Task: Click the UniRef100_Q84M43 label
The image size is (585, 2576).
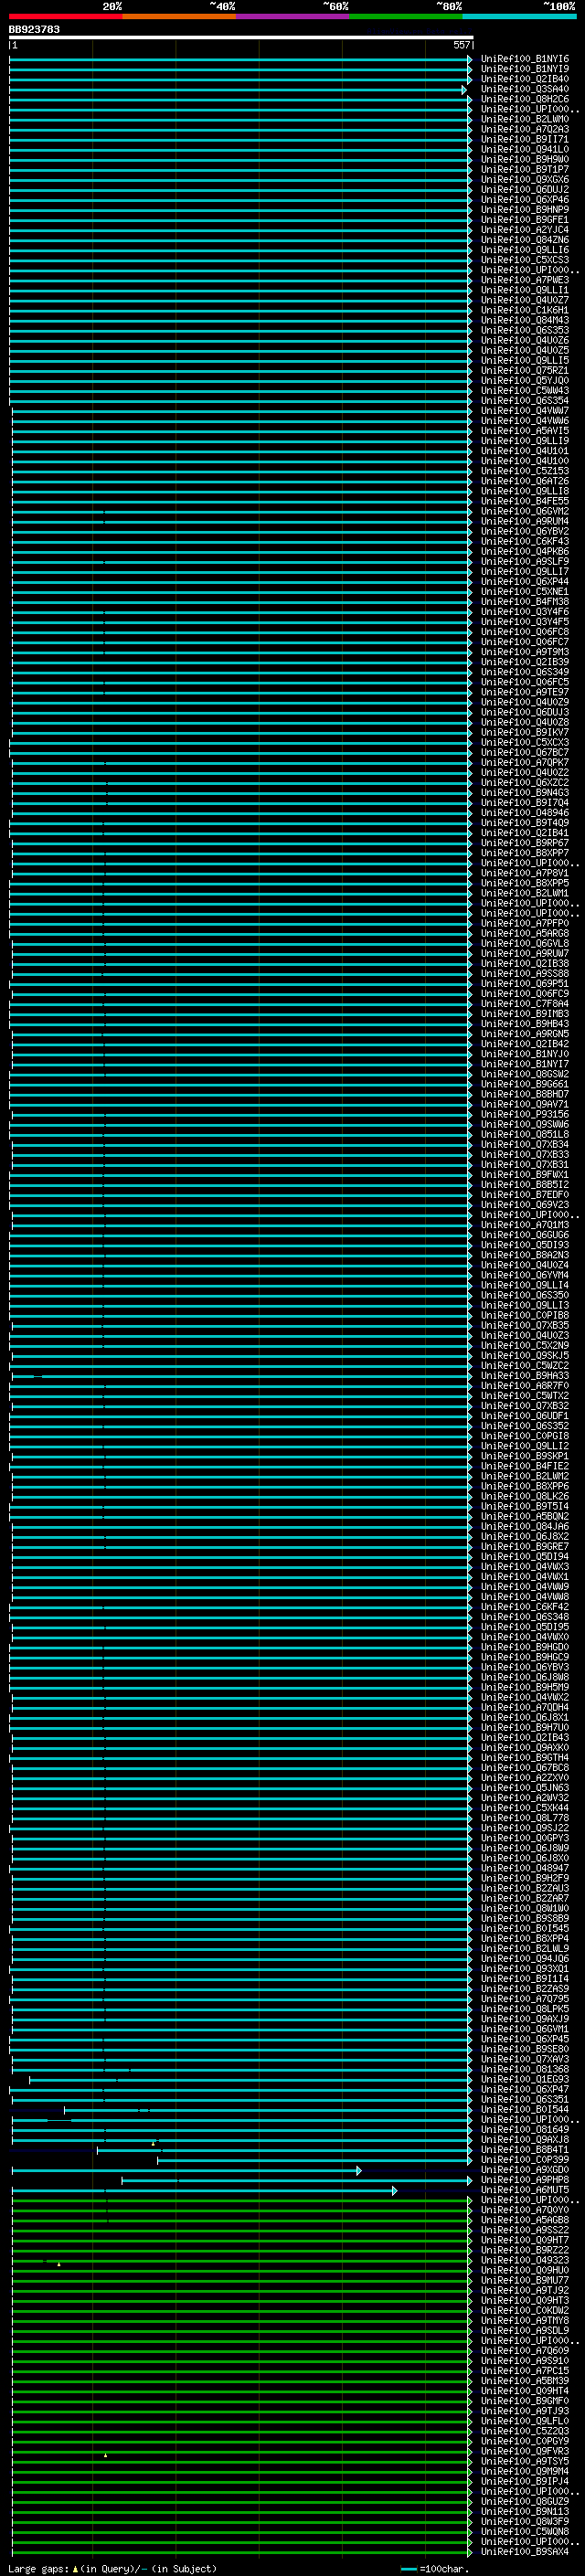Action: coord(524,320)
